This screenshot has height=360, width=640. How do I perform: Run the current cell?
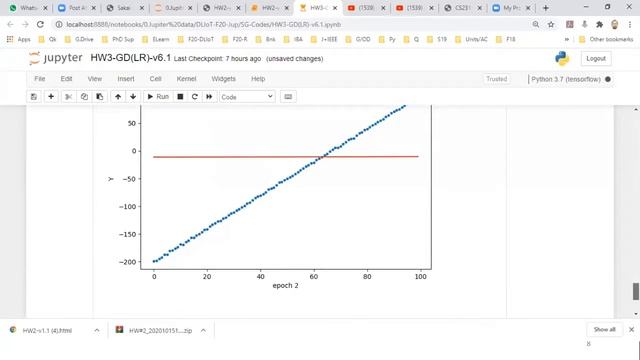[158, 97]
